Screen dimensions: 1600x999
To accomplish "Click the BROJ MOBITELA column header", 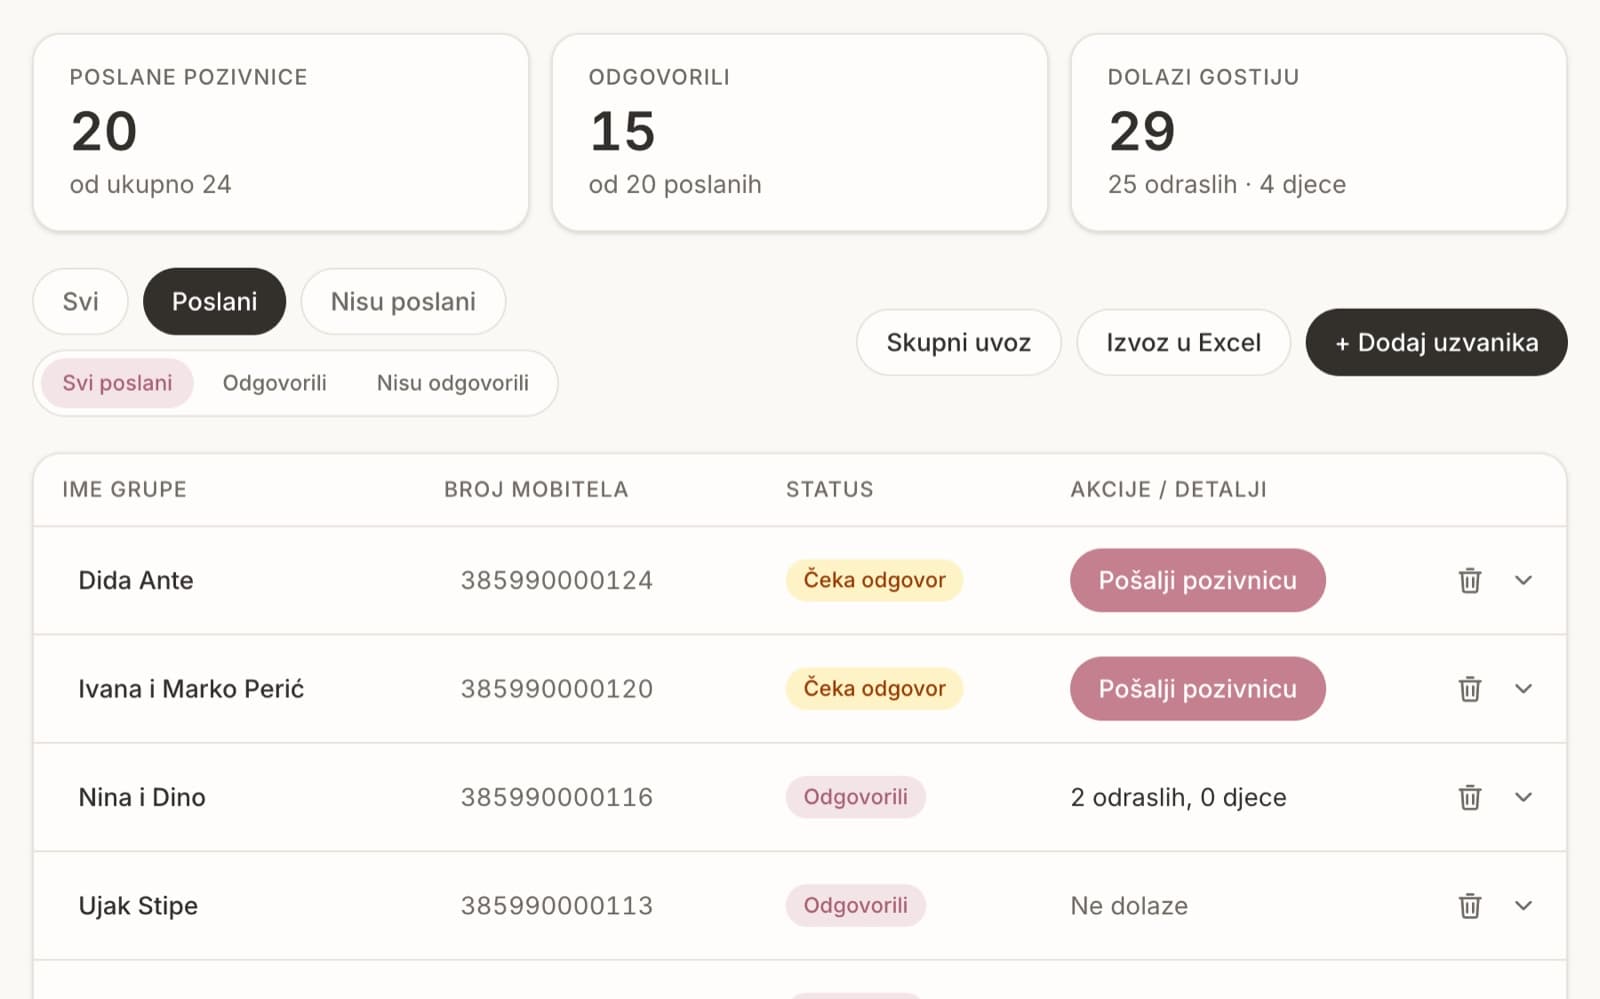I will tap(536, 489).
